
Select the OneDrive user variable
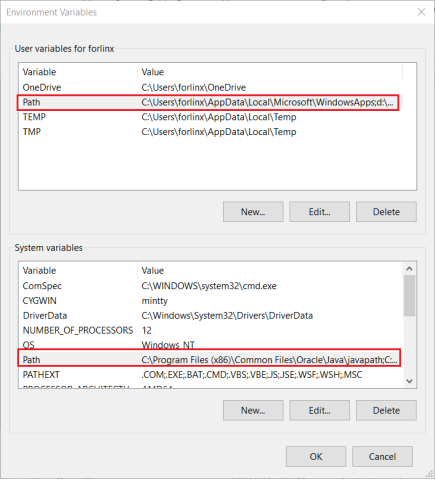pos(210,88)
